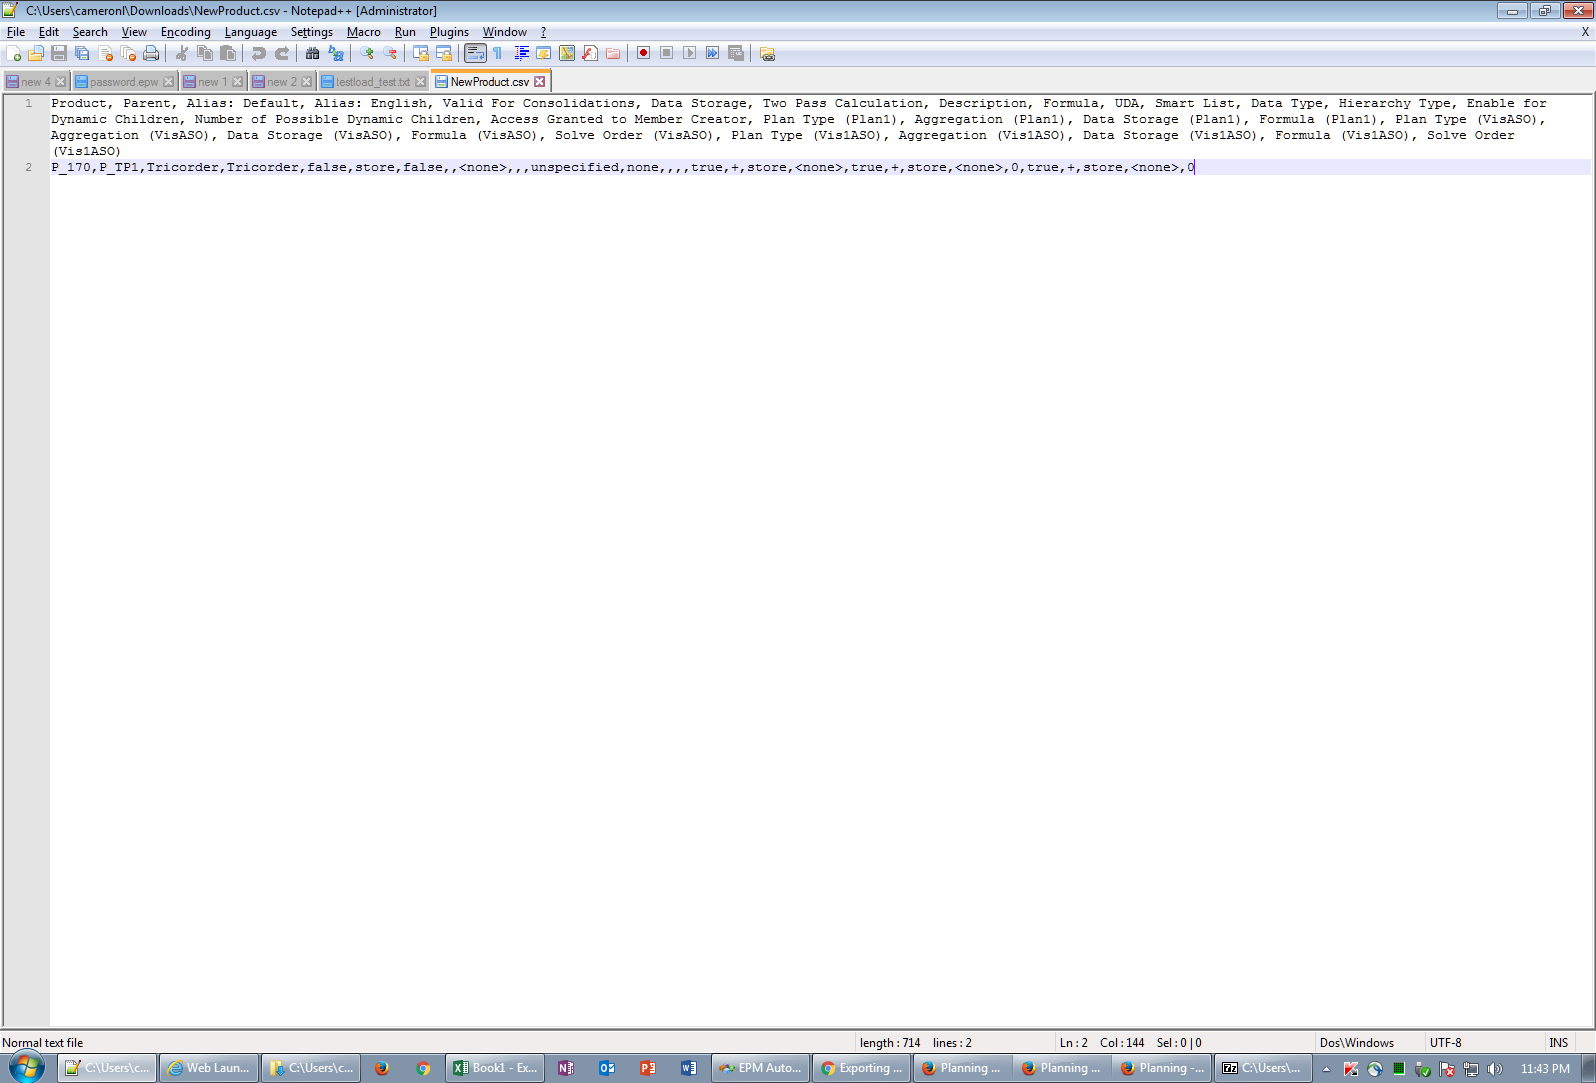The width and height of the screenshot is (1596, 1083).
Task: Close the testload_test.txt tab
Action: 420,82
